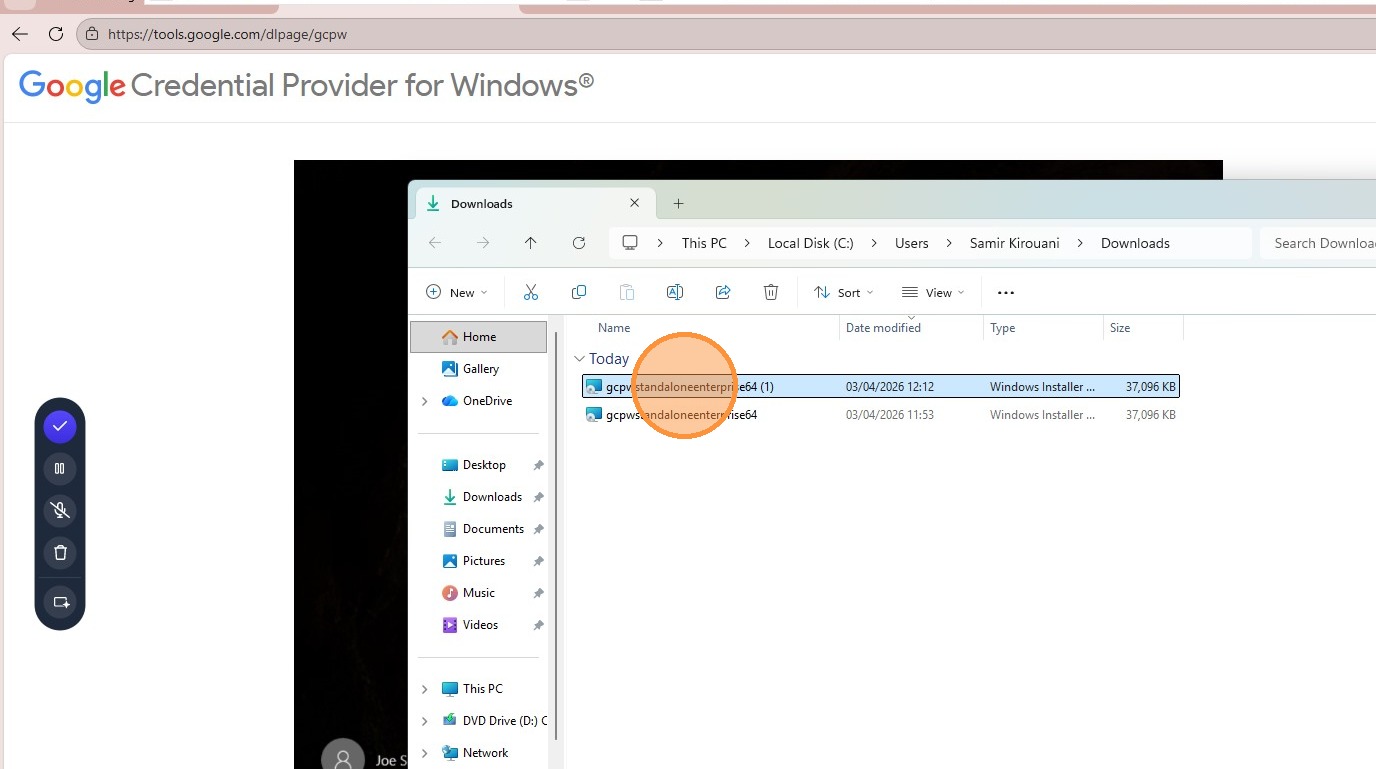The height and width of the screenshot is (769, 1376).
Task: Finish recording with the purple checkmark
Action: pos(60,426)
